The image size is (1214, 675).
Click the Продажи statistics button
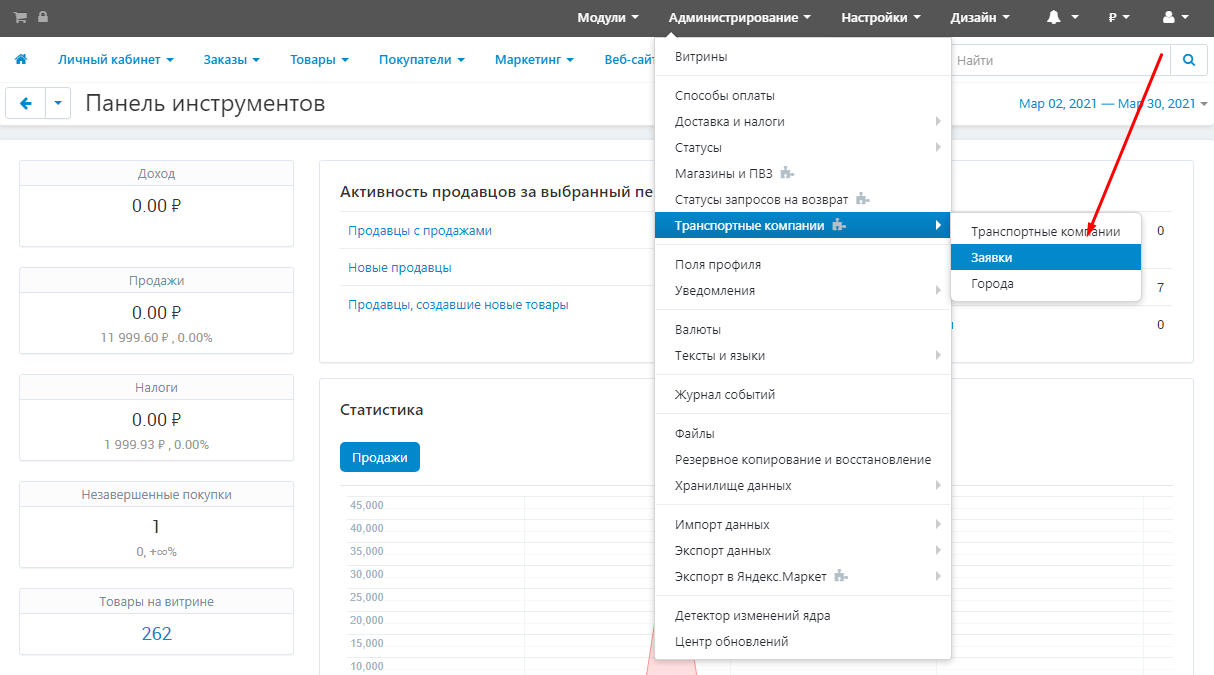(x=379, y=457)
